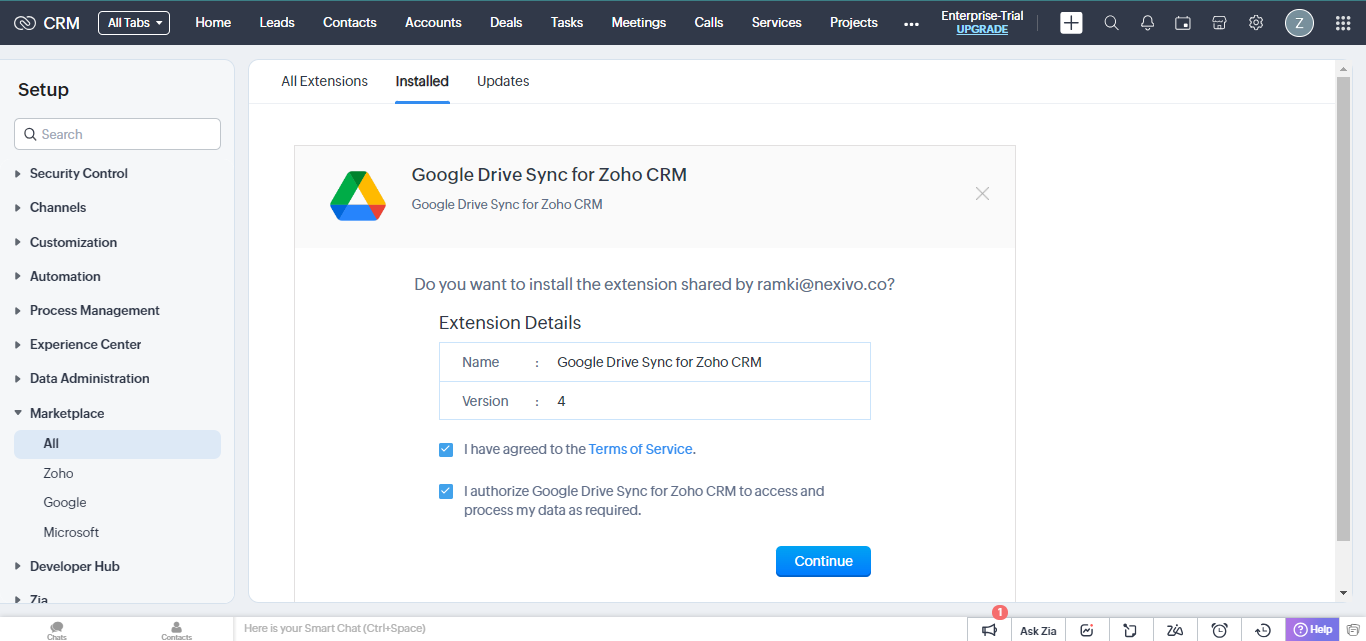Go to Contacts module in top navigation

pyautogui.click(x=350, y=23)
